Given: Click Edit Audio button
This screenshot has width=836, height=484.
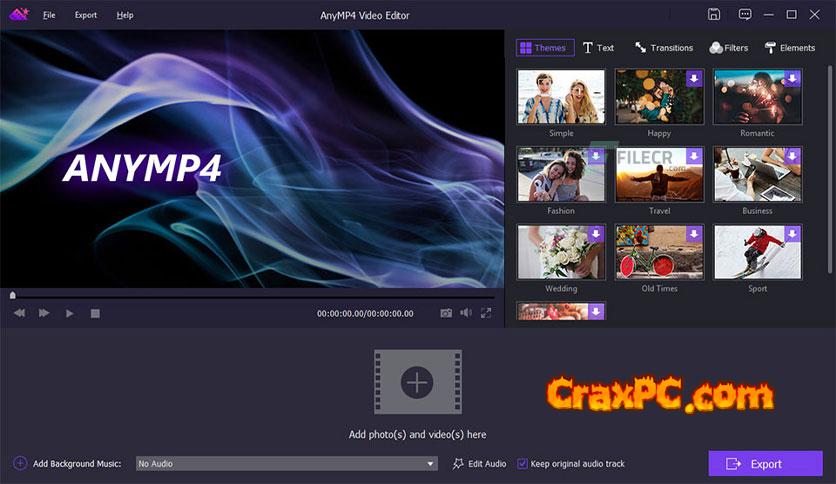Looking at the screenshot, I should coord(479,464).
